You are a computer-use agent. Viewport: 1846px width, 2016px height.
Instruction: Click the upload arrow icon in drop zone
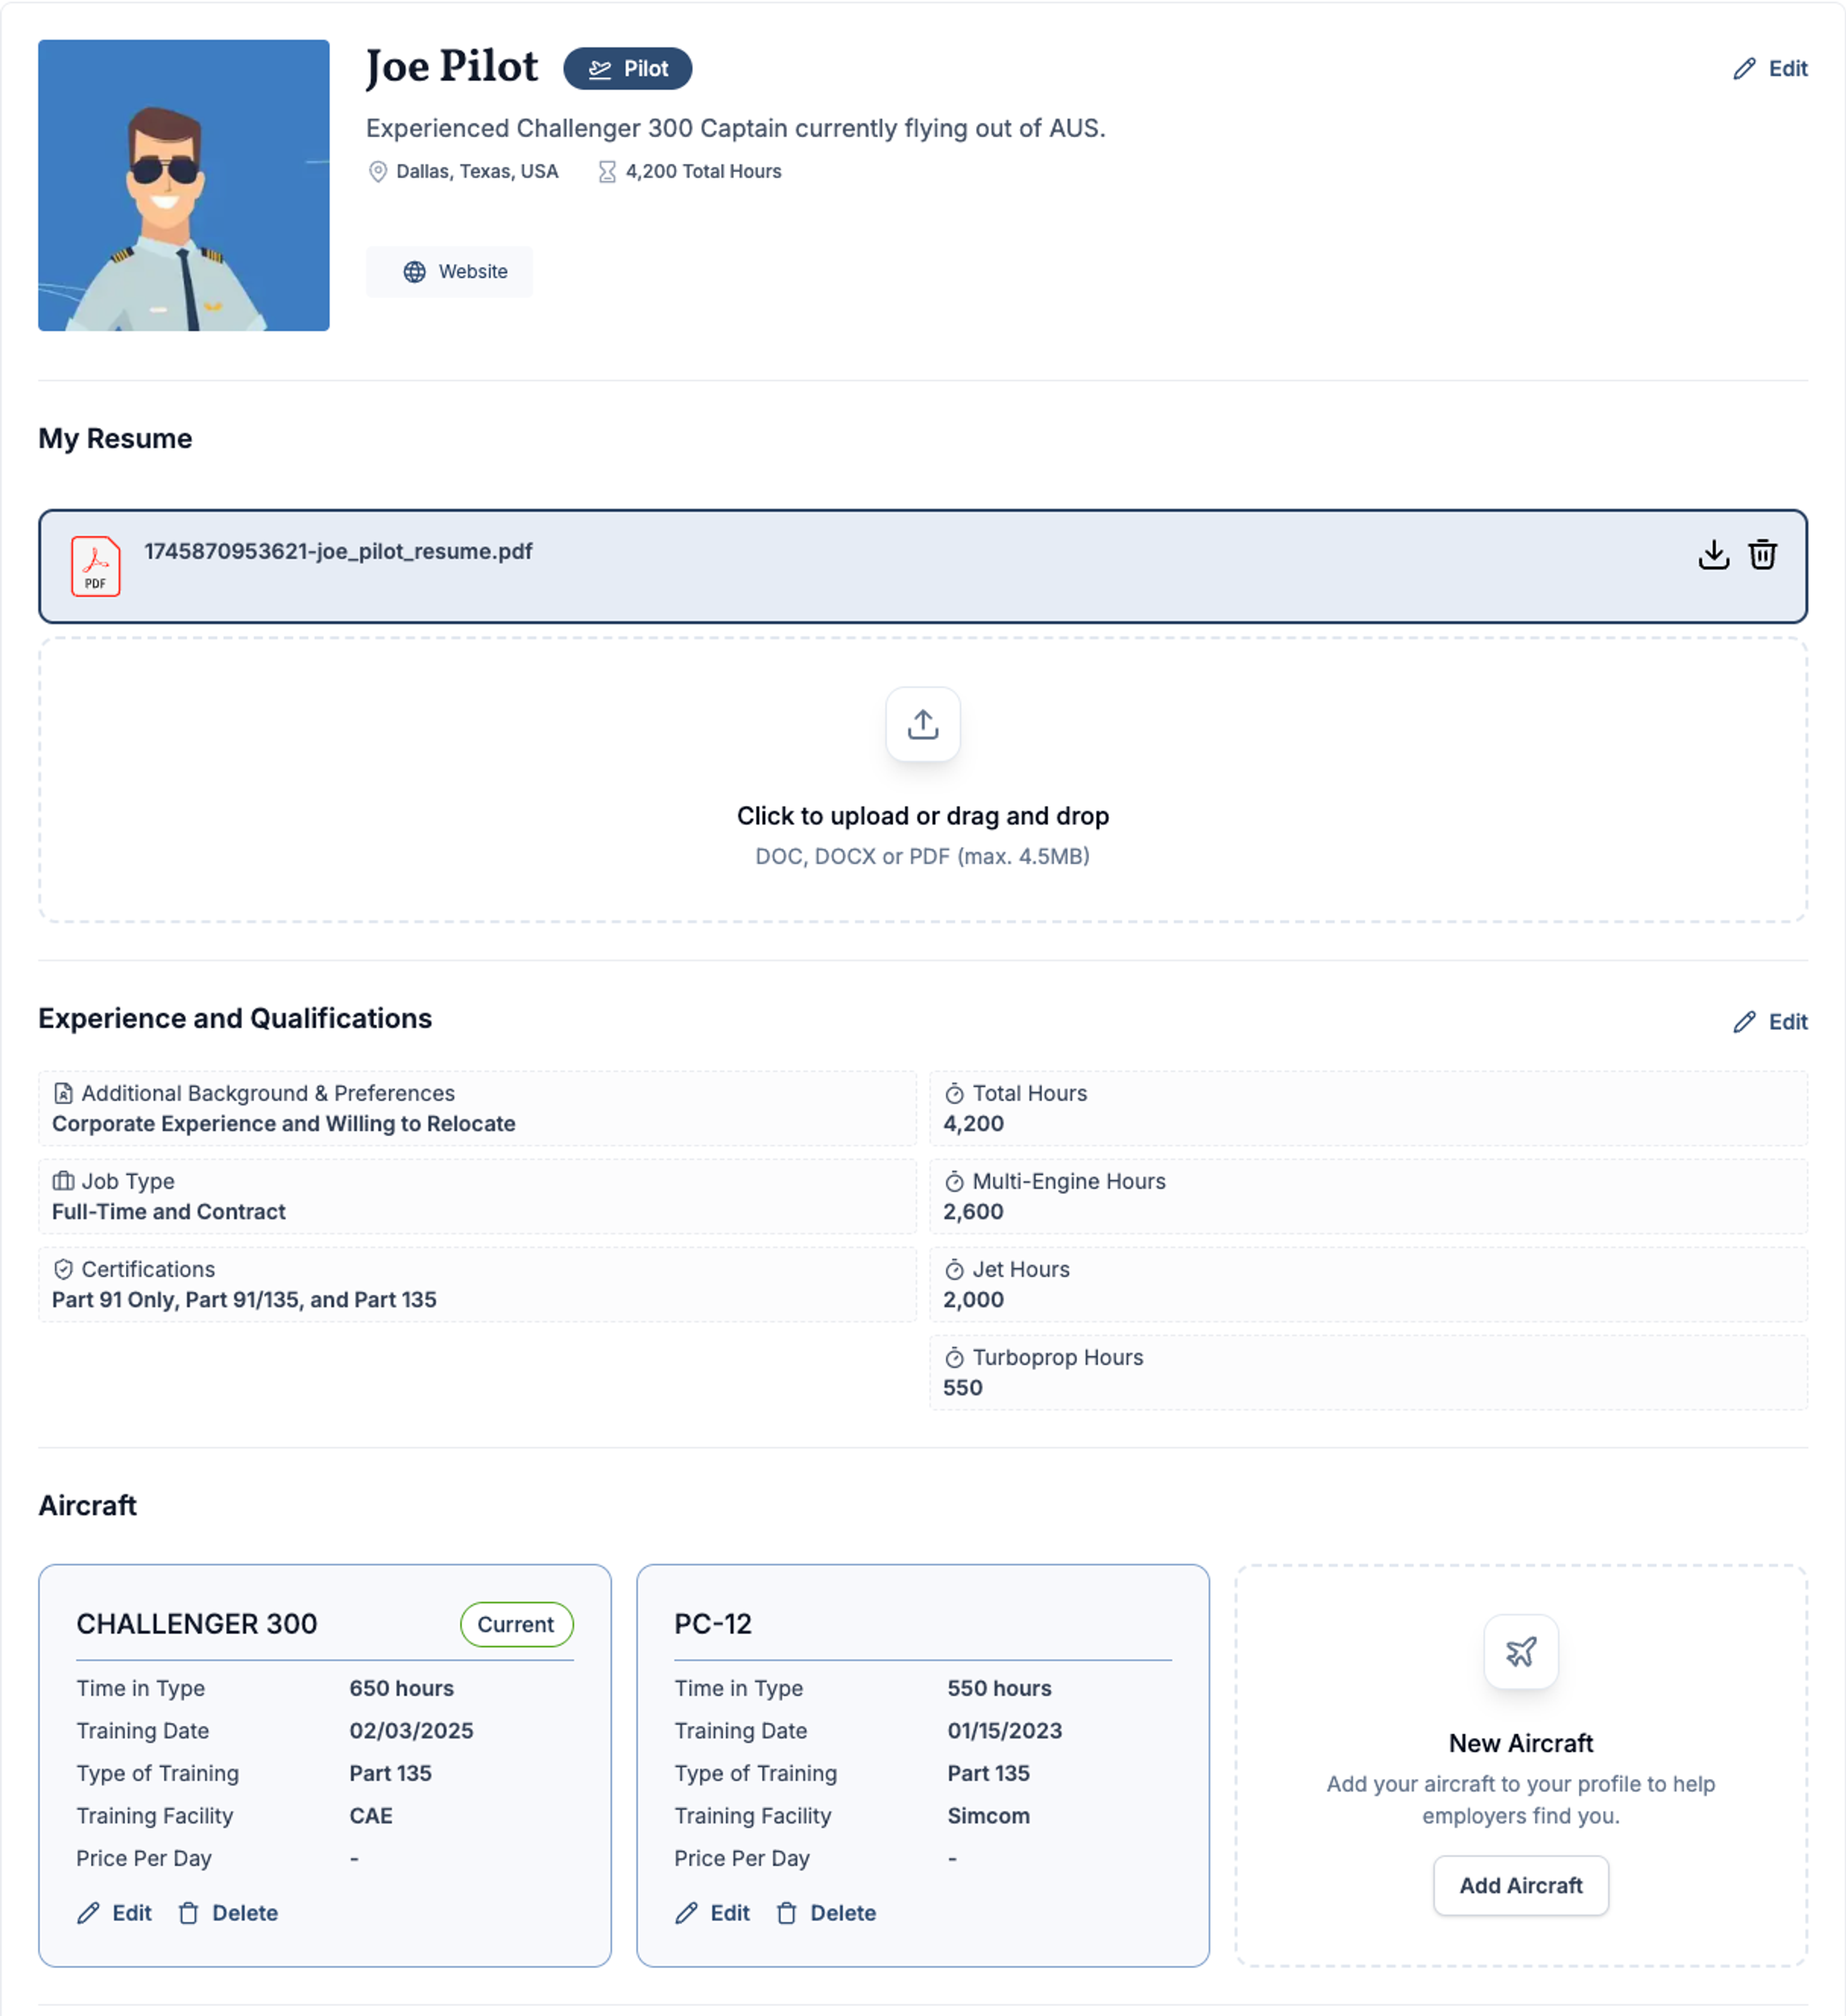(x=922, y=724)
